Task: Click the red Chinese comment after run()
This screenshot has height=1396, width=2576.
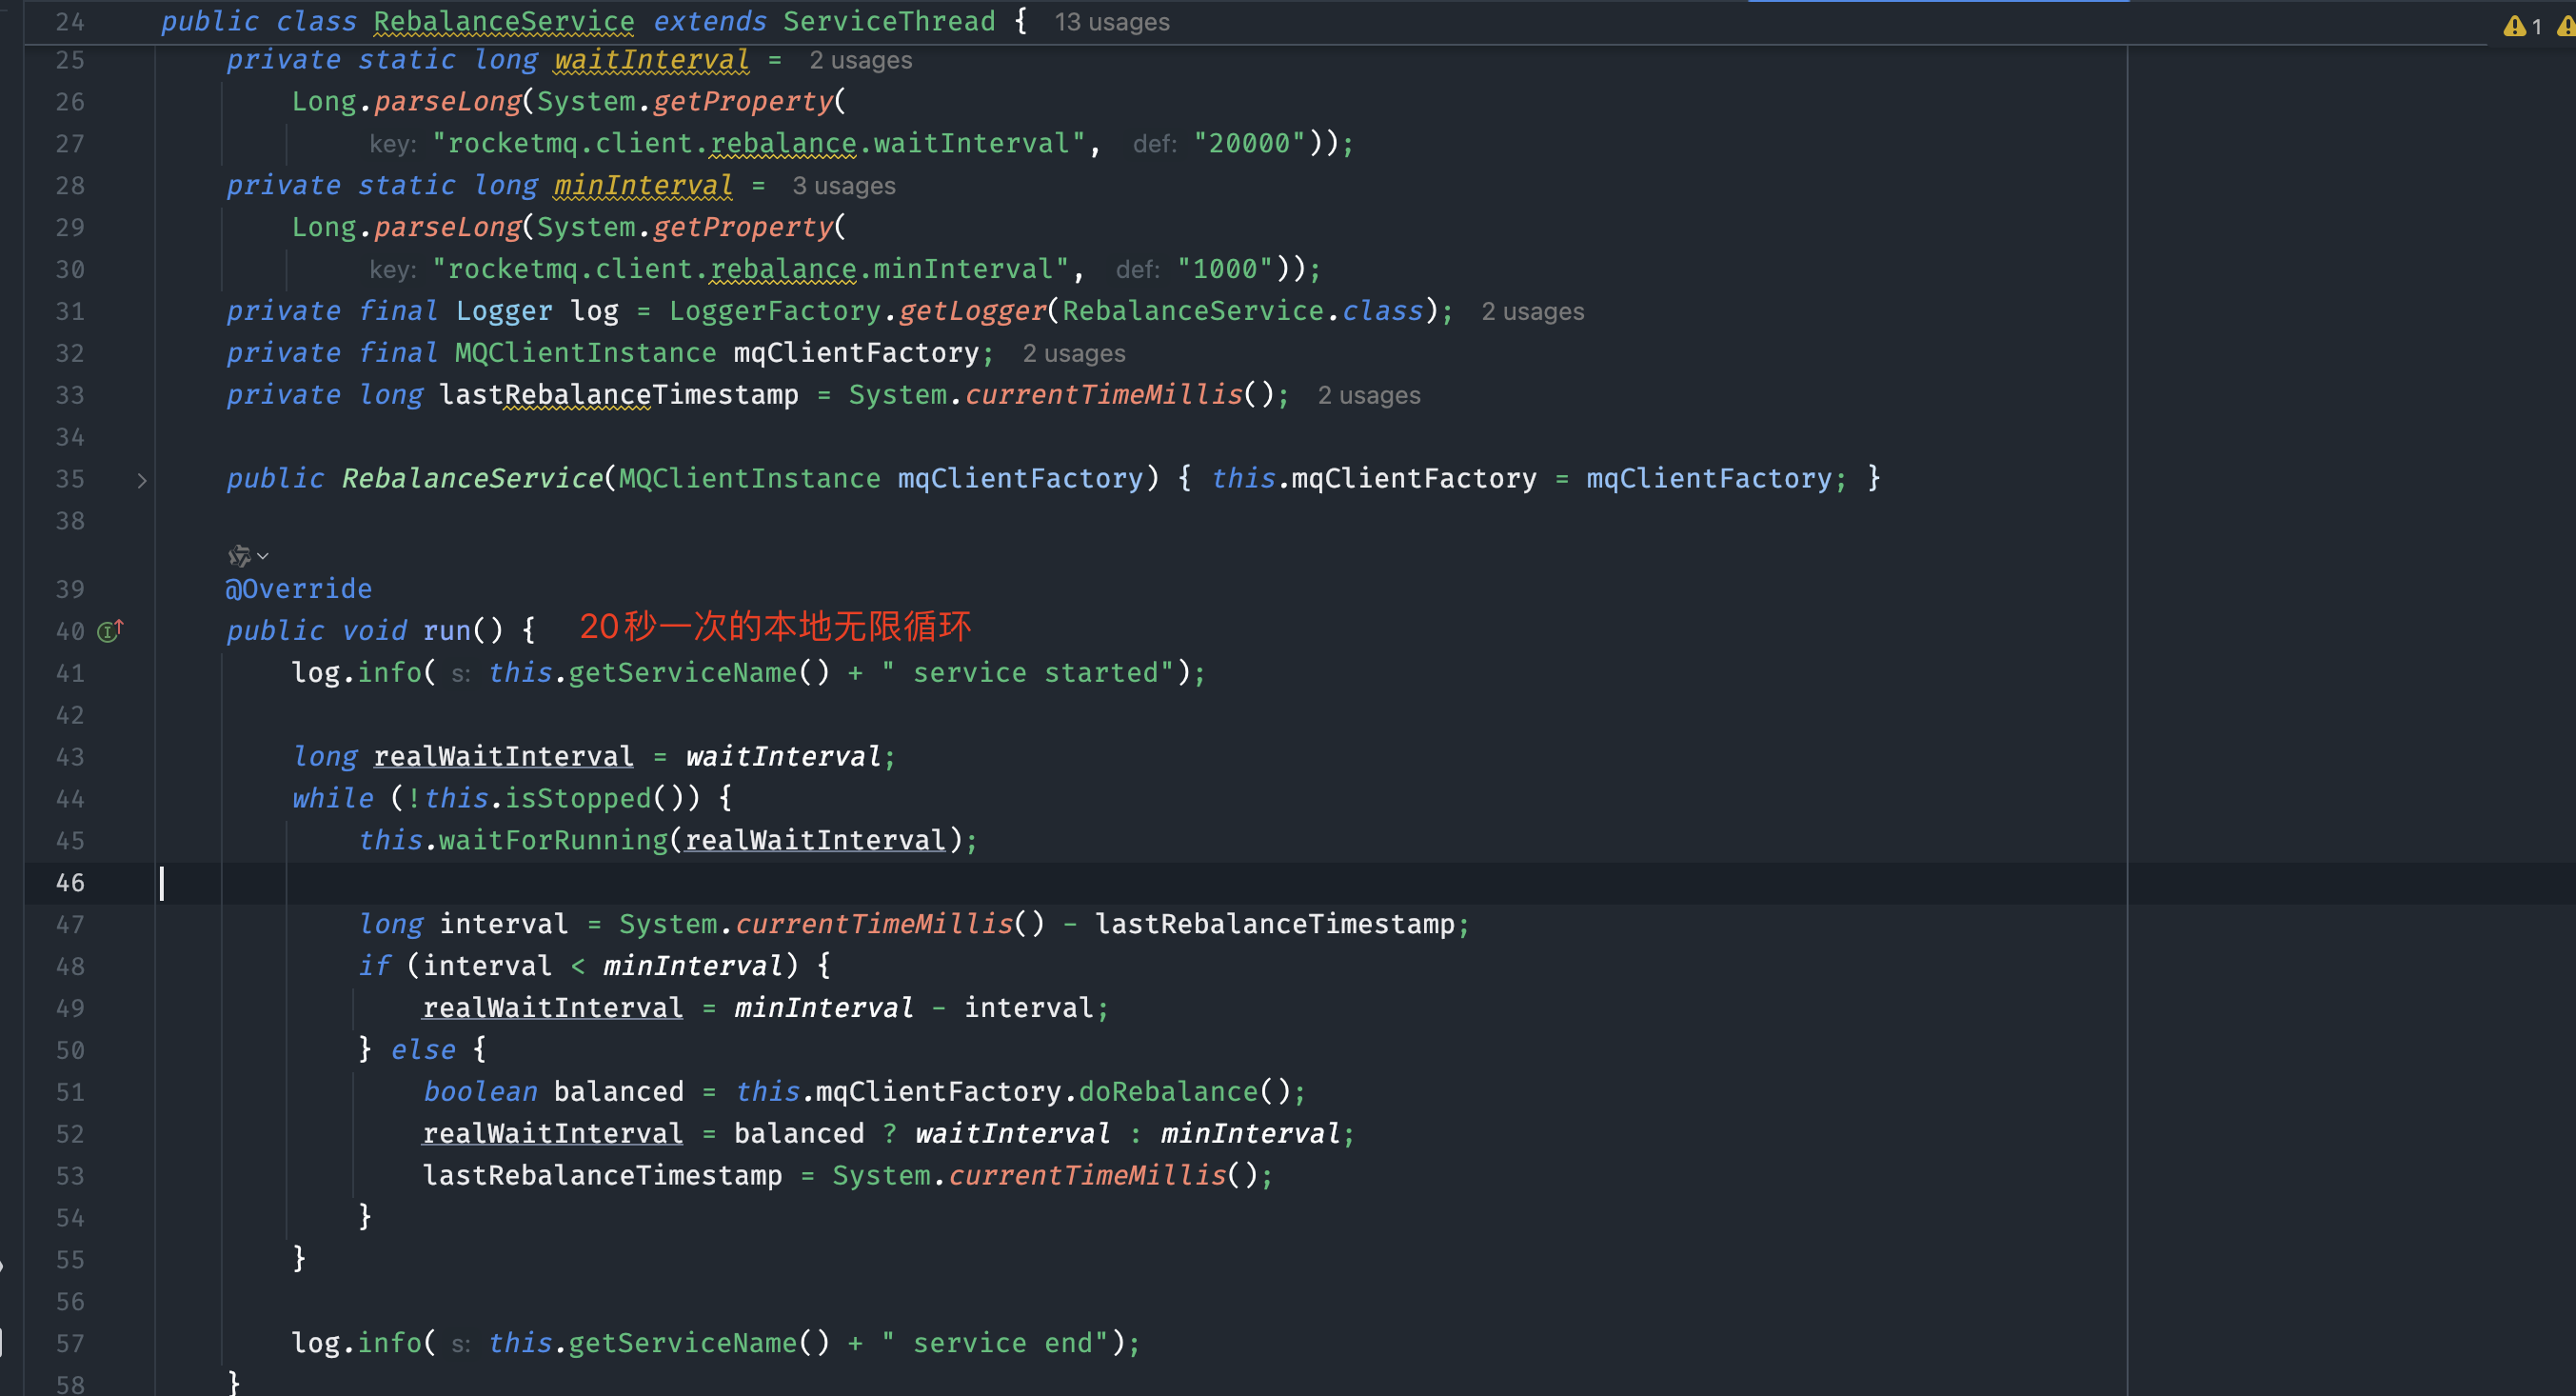Action: pyautogui.click(x=775, y=627)
